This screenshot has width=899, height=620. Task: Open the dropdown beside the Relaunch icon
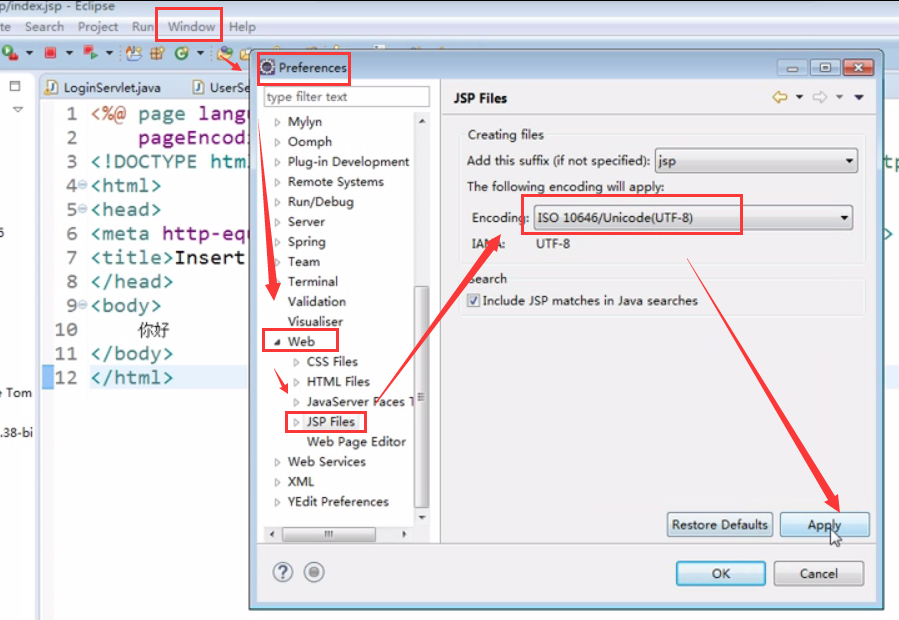[x=109, y=53]
